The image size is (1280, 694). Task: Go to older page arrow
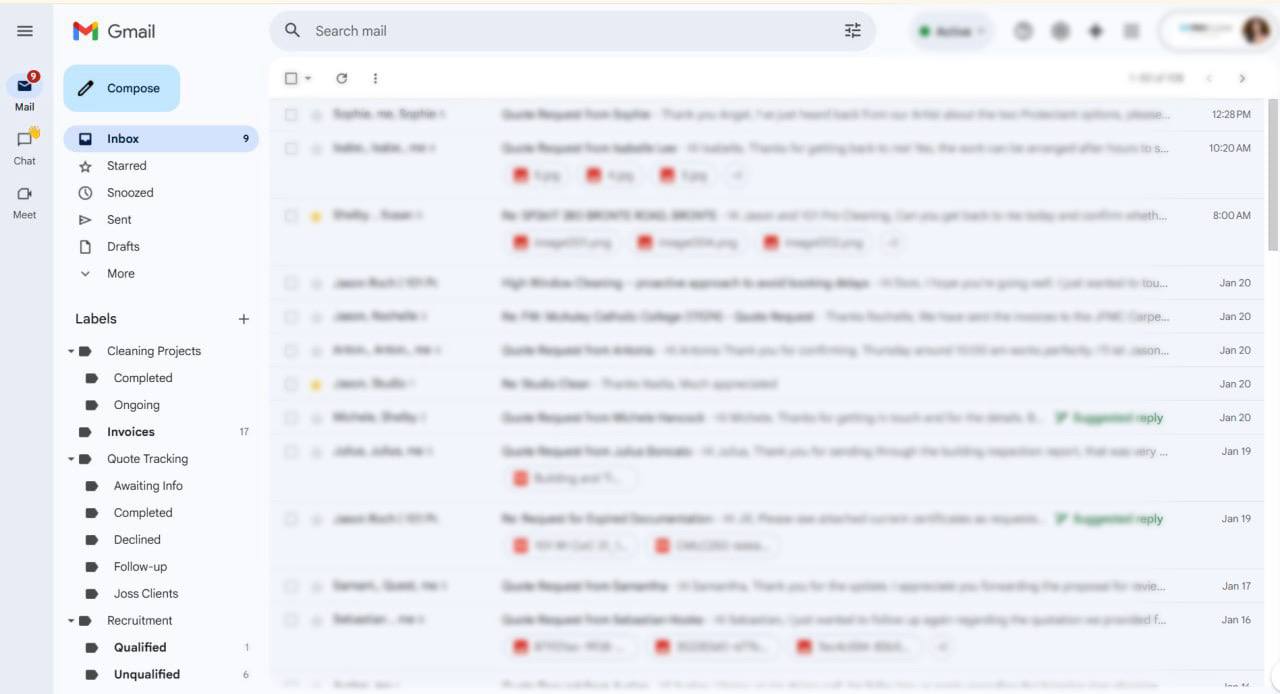[x=1242, y=78]
